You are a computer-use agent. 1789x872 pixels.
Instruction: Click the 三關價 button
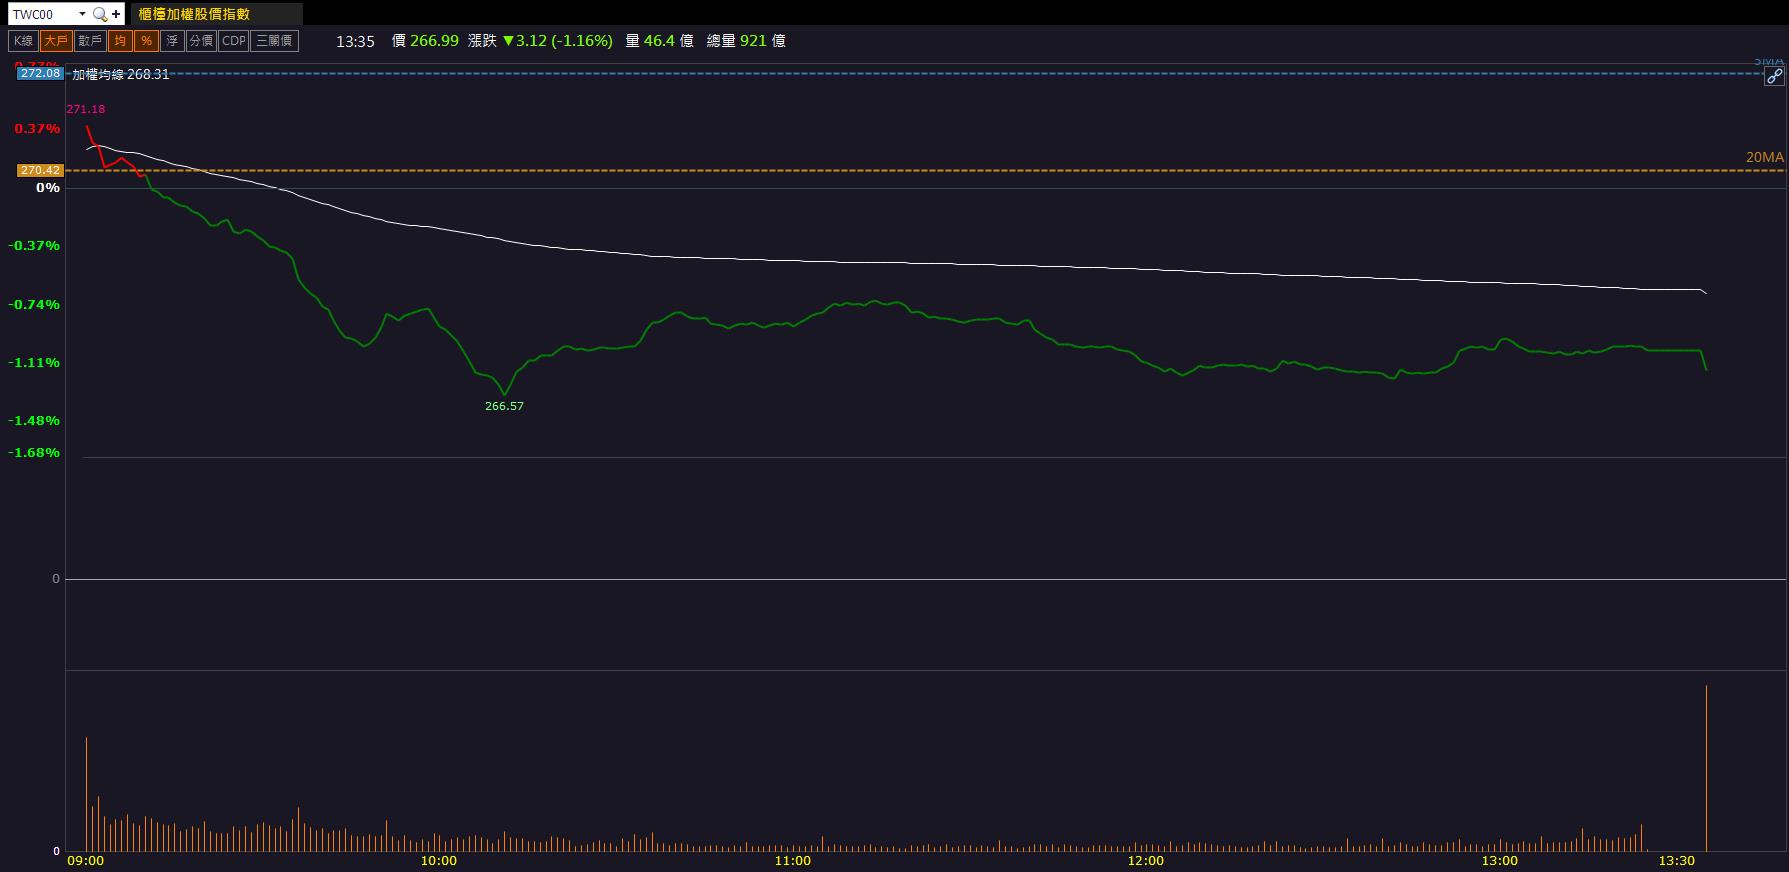coord(274,41)
